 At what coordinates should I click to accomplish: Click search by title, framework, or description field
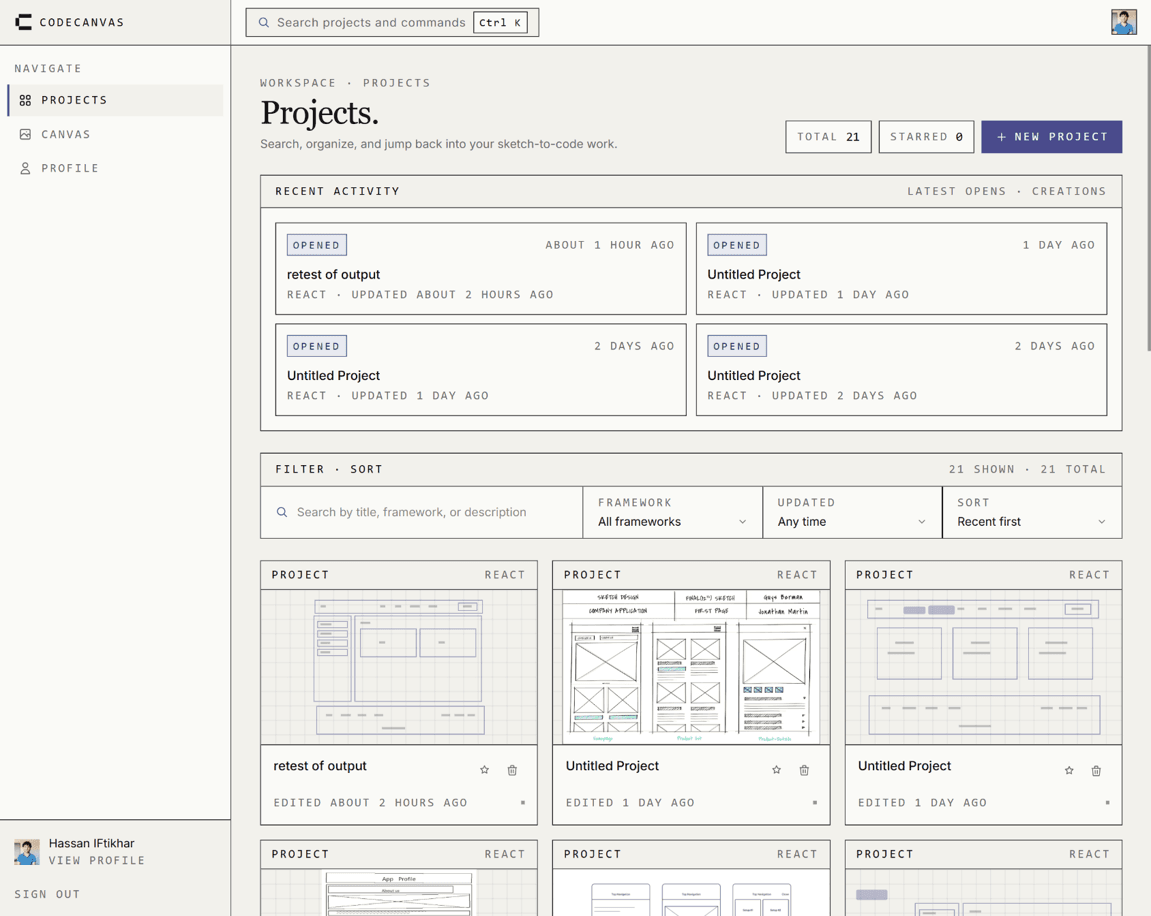click(422, 512)
